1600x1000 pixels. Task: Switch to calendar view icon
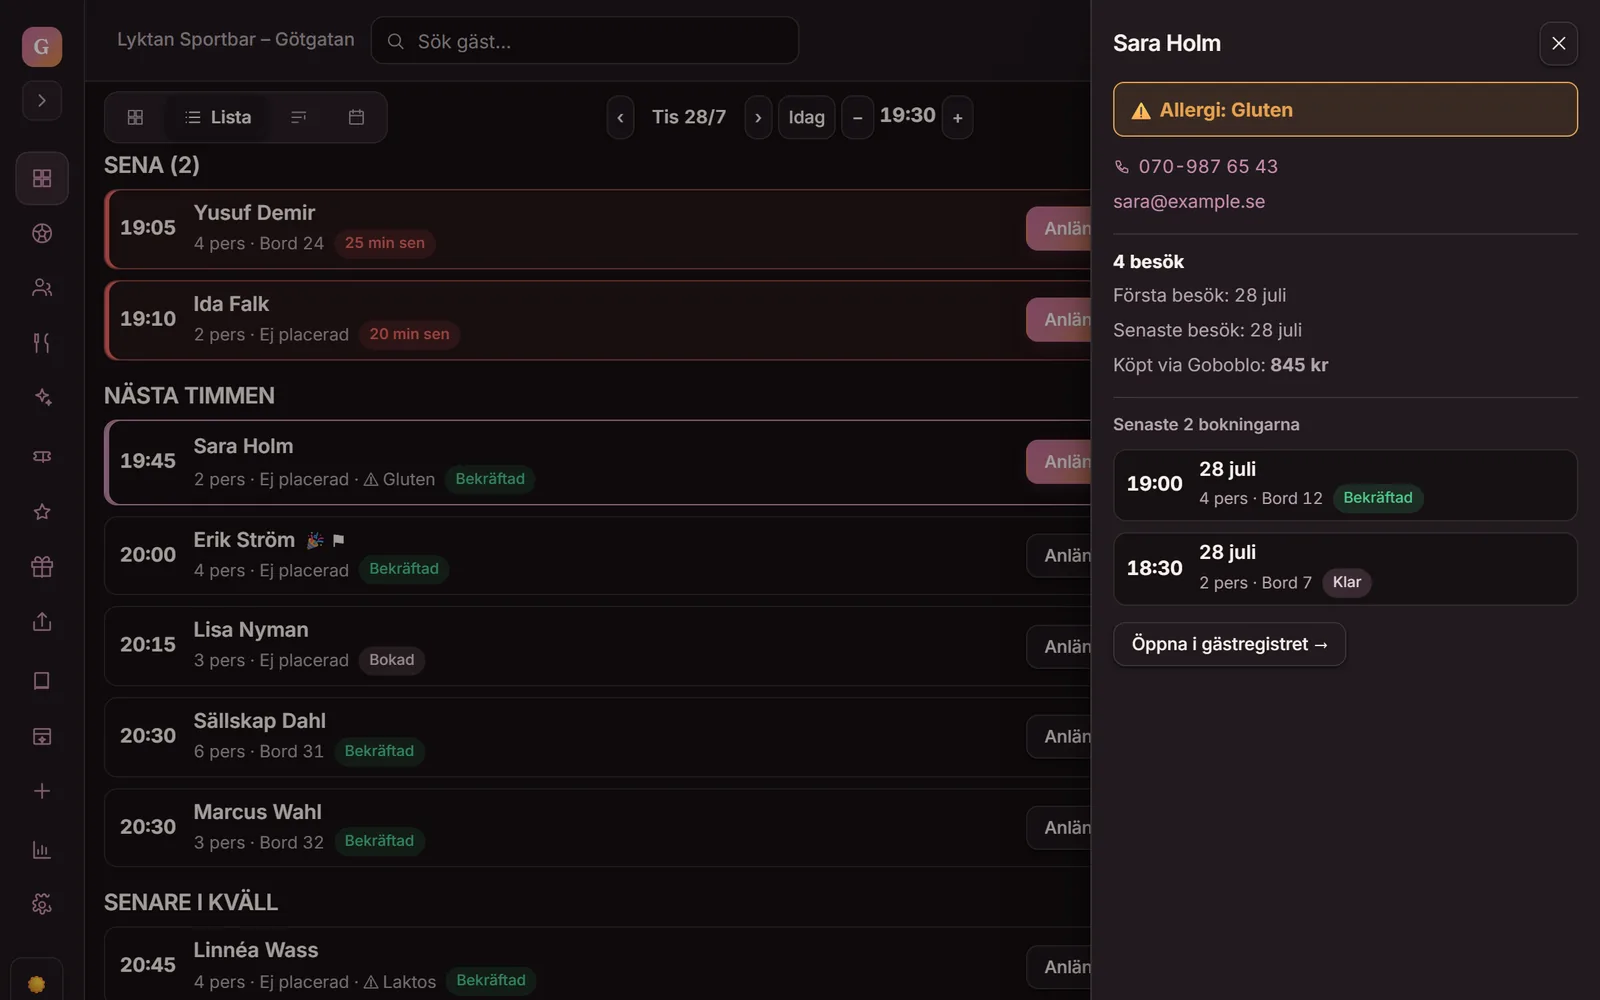[356, 117]
